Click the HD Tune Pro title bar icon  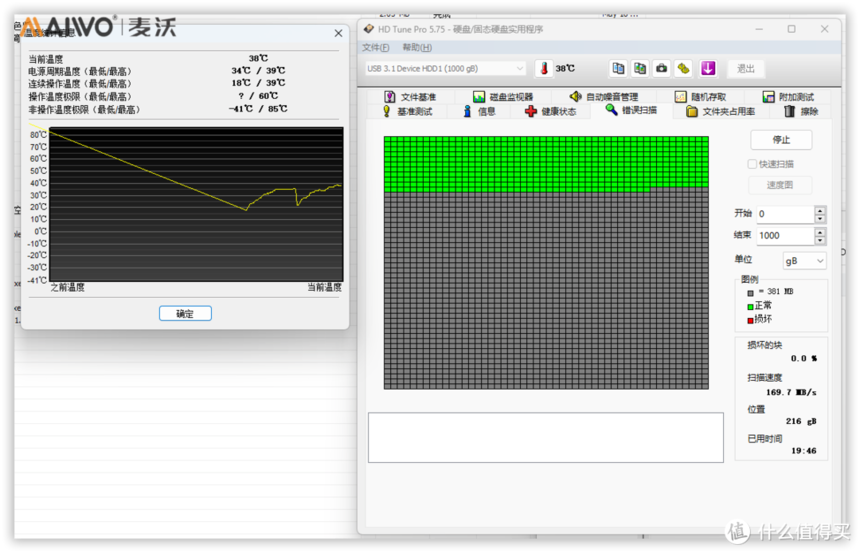point(369,29)
